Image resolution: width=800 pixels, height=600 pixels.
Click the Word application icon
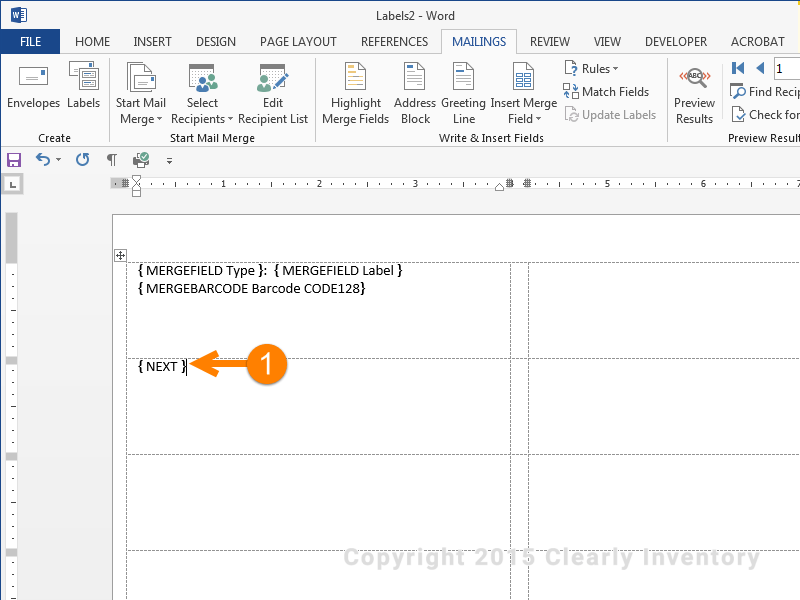19,15
